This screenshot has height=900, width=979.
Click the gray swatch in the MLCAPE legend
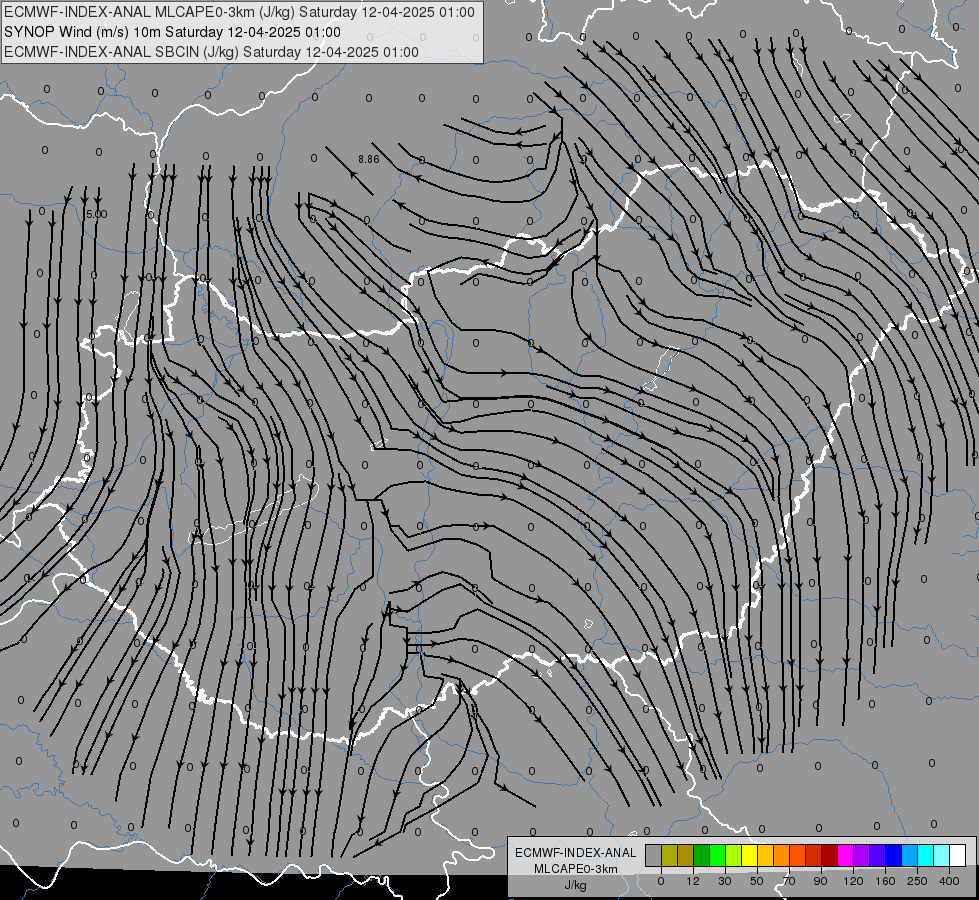click(653, 855)
